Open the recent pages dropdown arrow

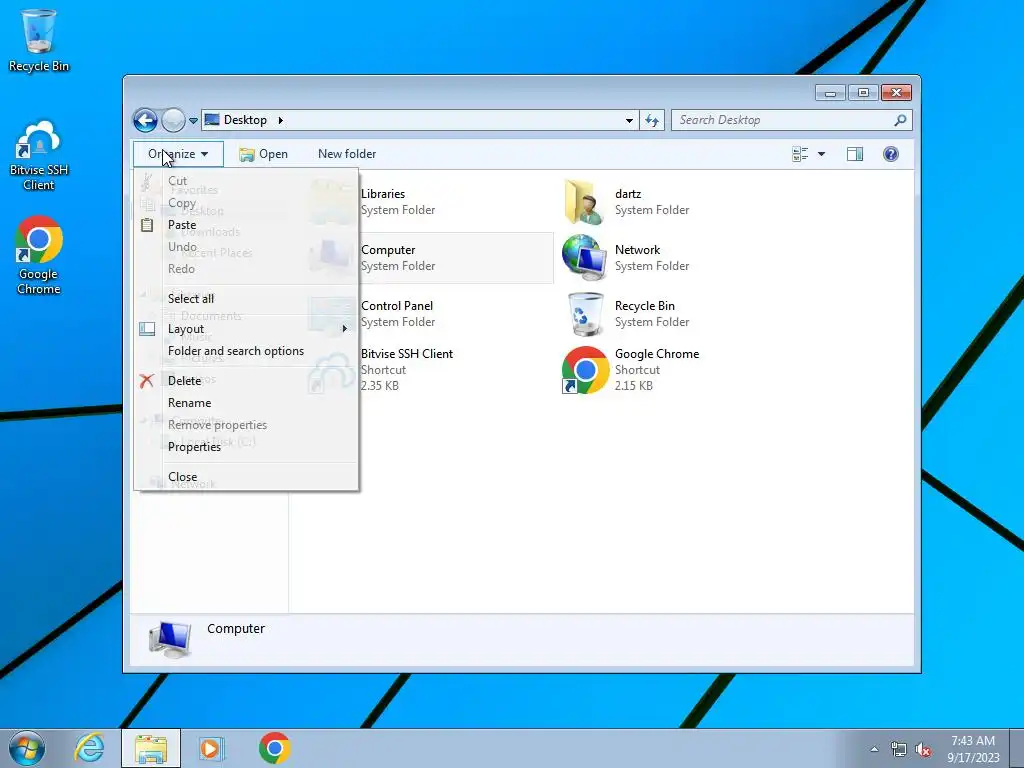[x=193, y=121]
